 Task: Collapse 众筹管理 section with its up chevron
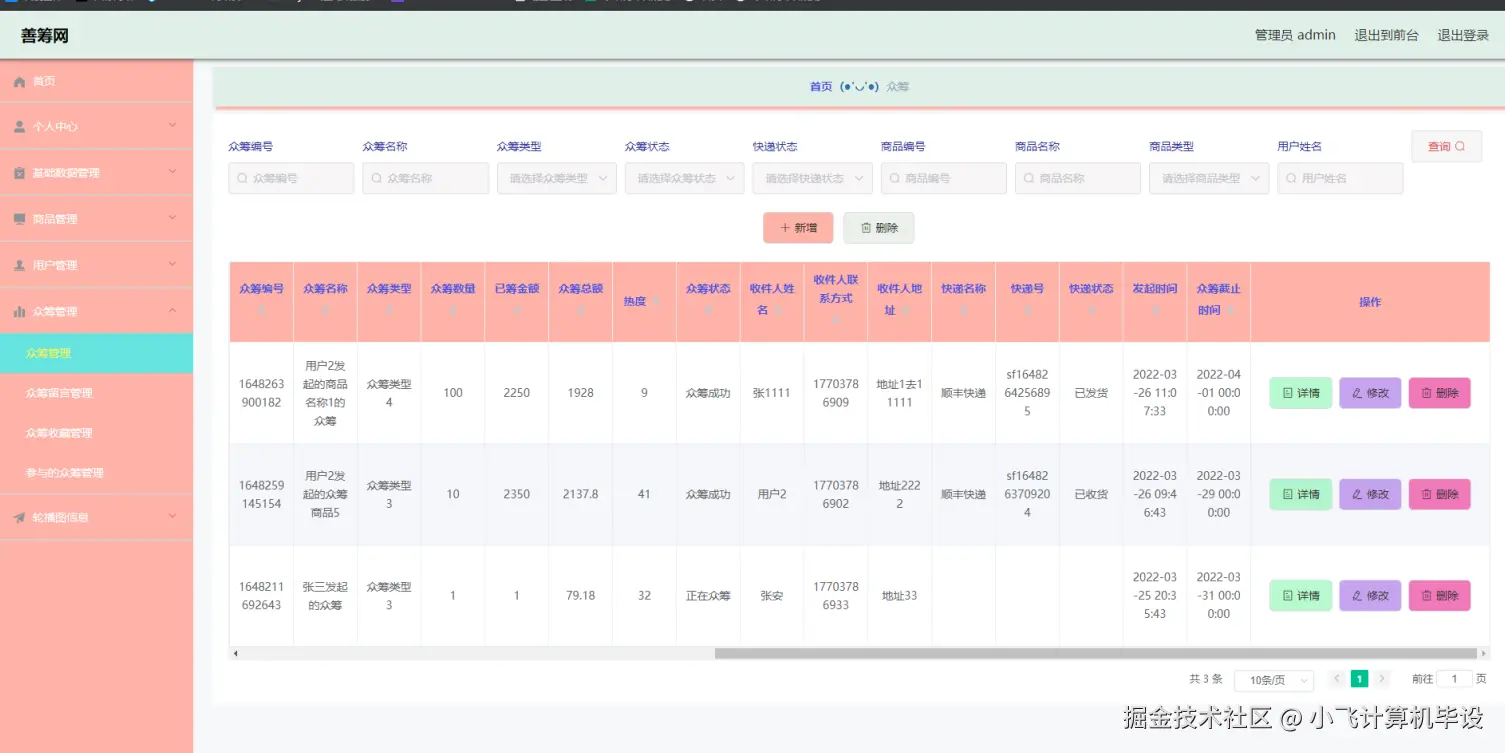(172, 311)
